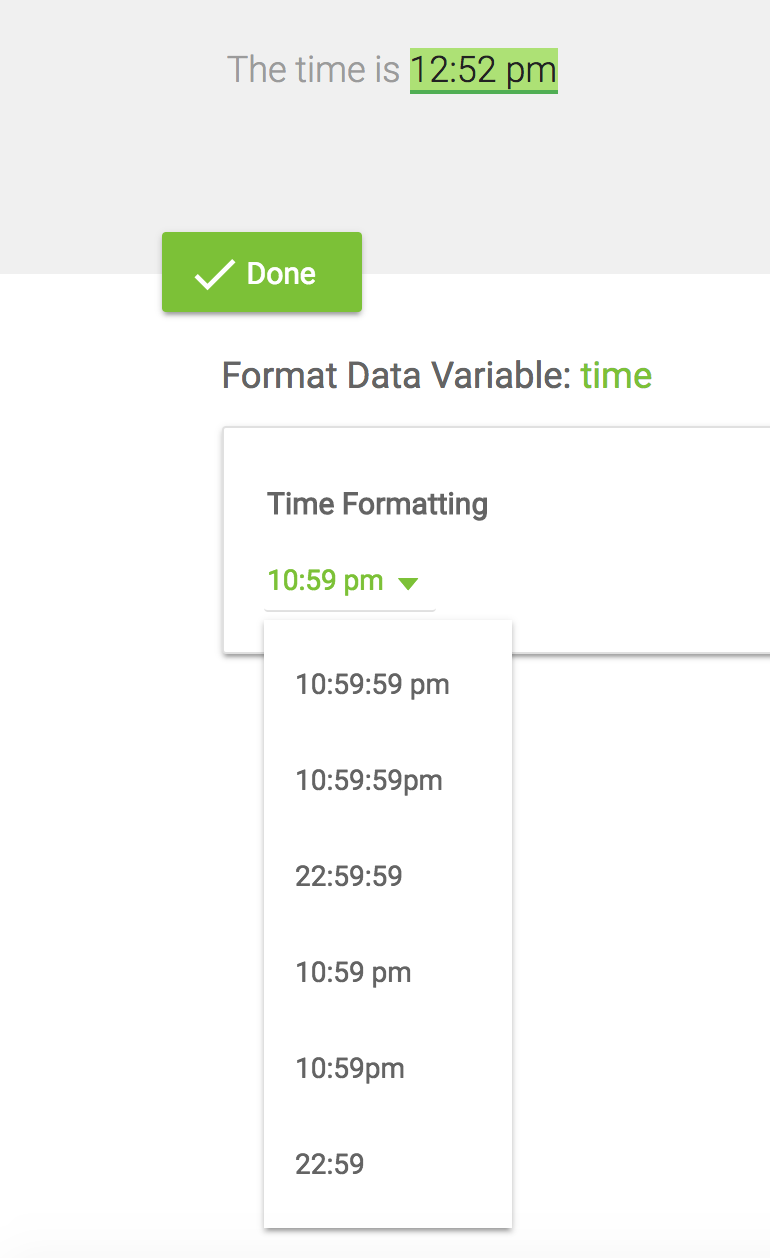Choose the 10:59pm compact format option
Image resolution: width=770 pixels, height=1258 pixels.
(x=349, y=1069)
